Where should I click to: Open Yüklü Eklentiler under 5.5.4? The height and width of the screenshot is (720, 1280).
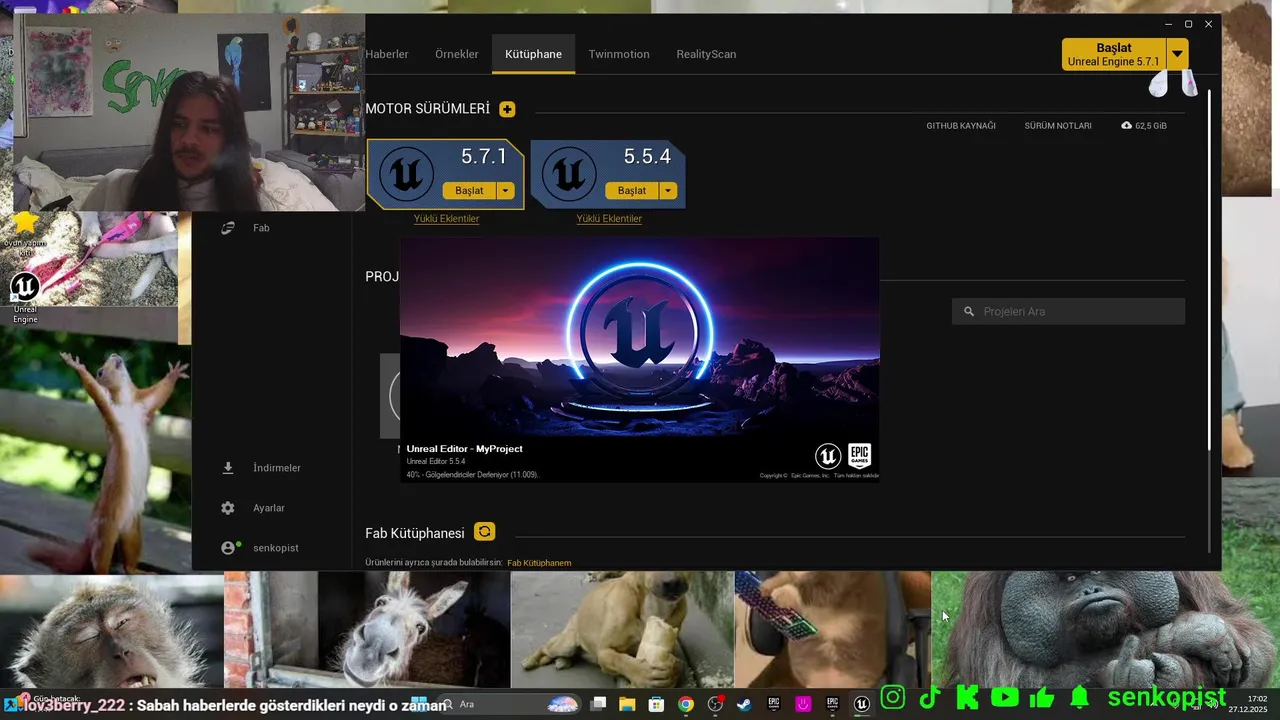tap(609, 219)
